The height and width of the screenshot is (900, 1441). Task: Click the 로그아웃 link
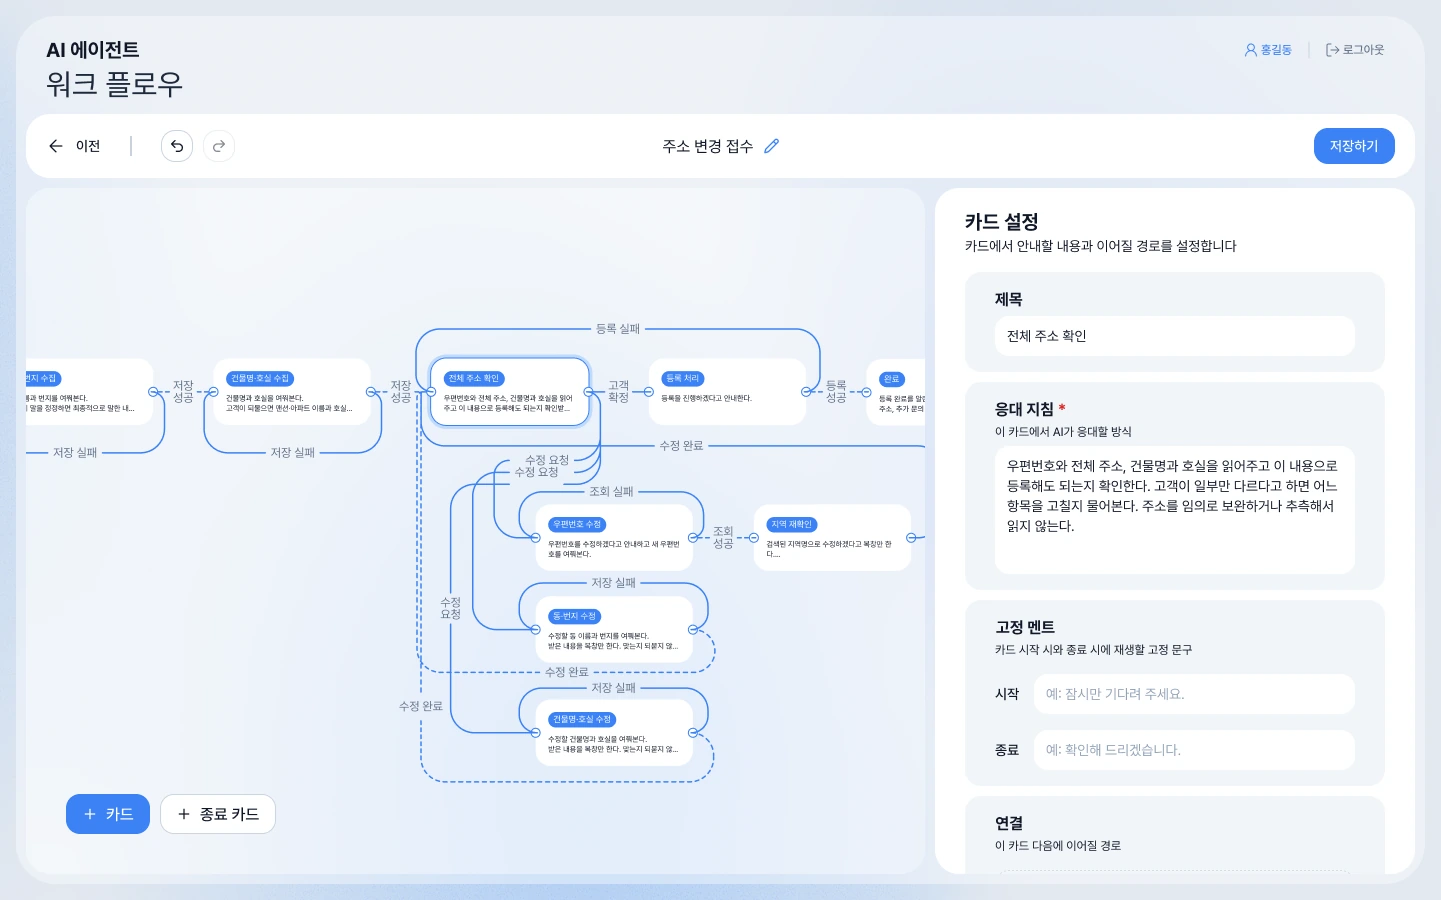[x=1355, y=50]
